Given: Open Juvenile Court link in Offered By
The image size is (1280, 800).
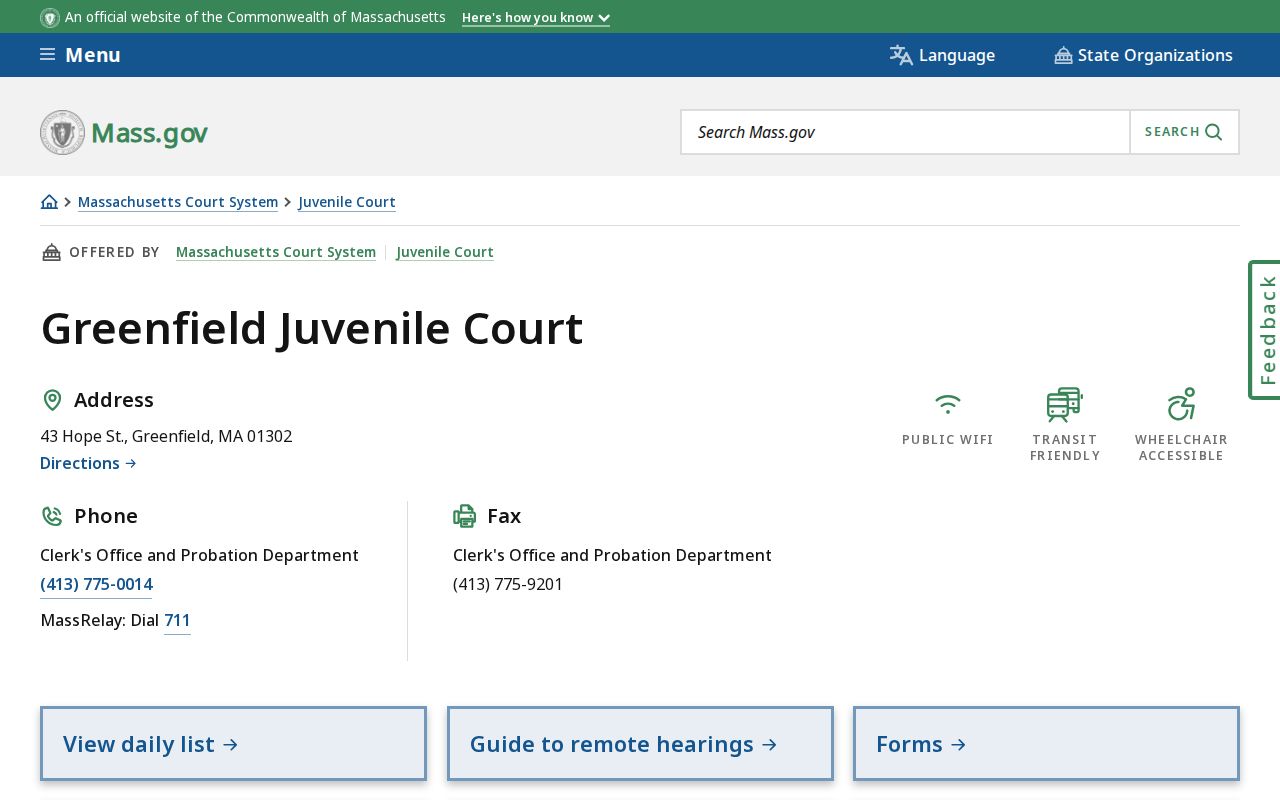Looking at the screenshot, I should click(445, 252).
